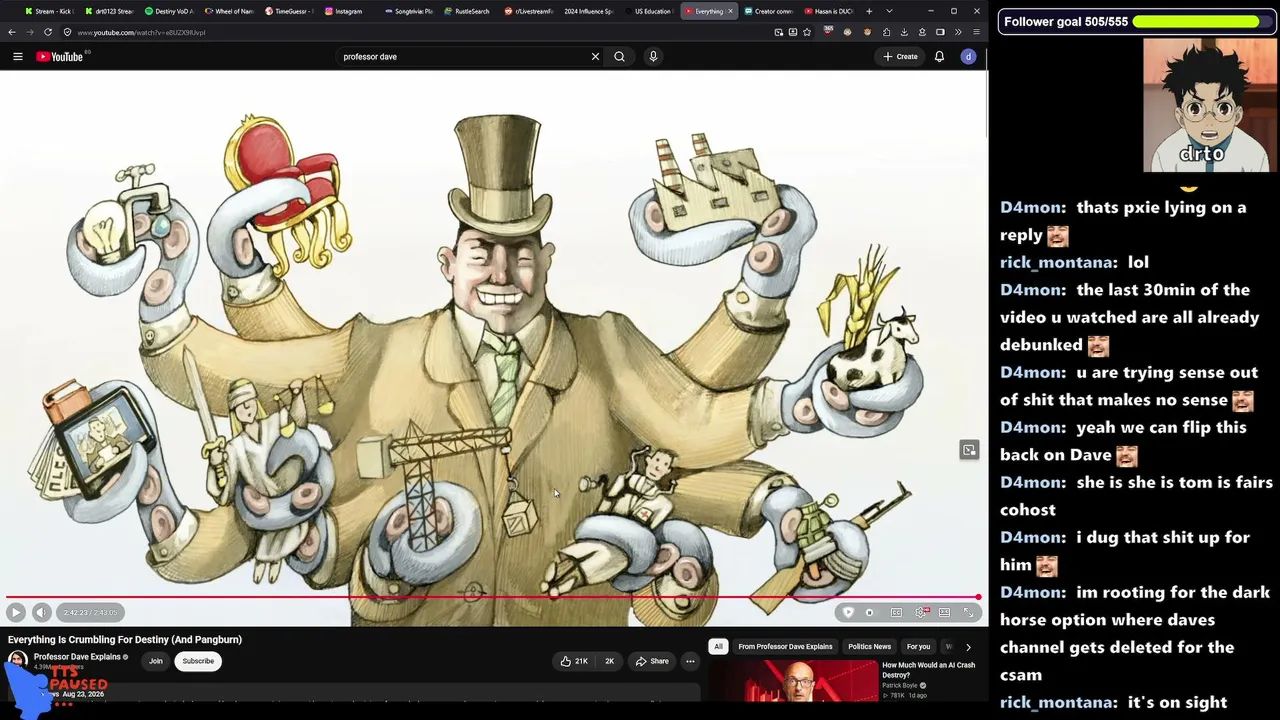Image resolution: width=1280 pixels, height=720 pixels.
Task: Click the drto avatar in the stream overlay
Action: click(x=1209, y=106)
